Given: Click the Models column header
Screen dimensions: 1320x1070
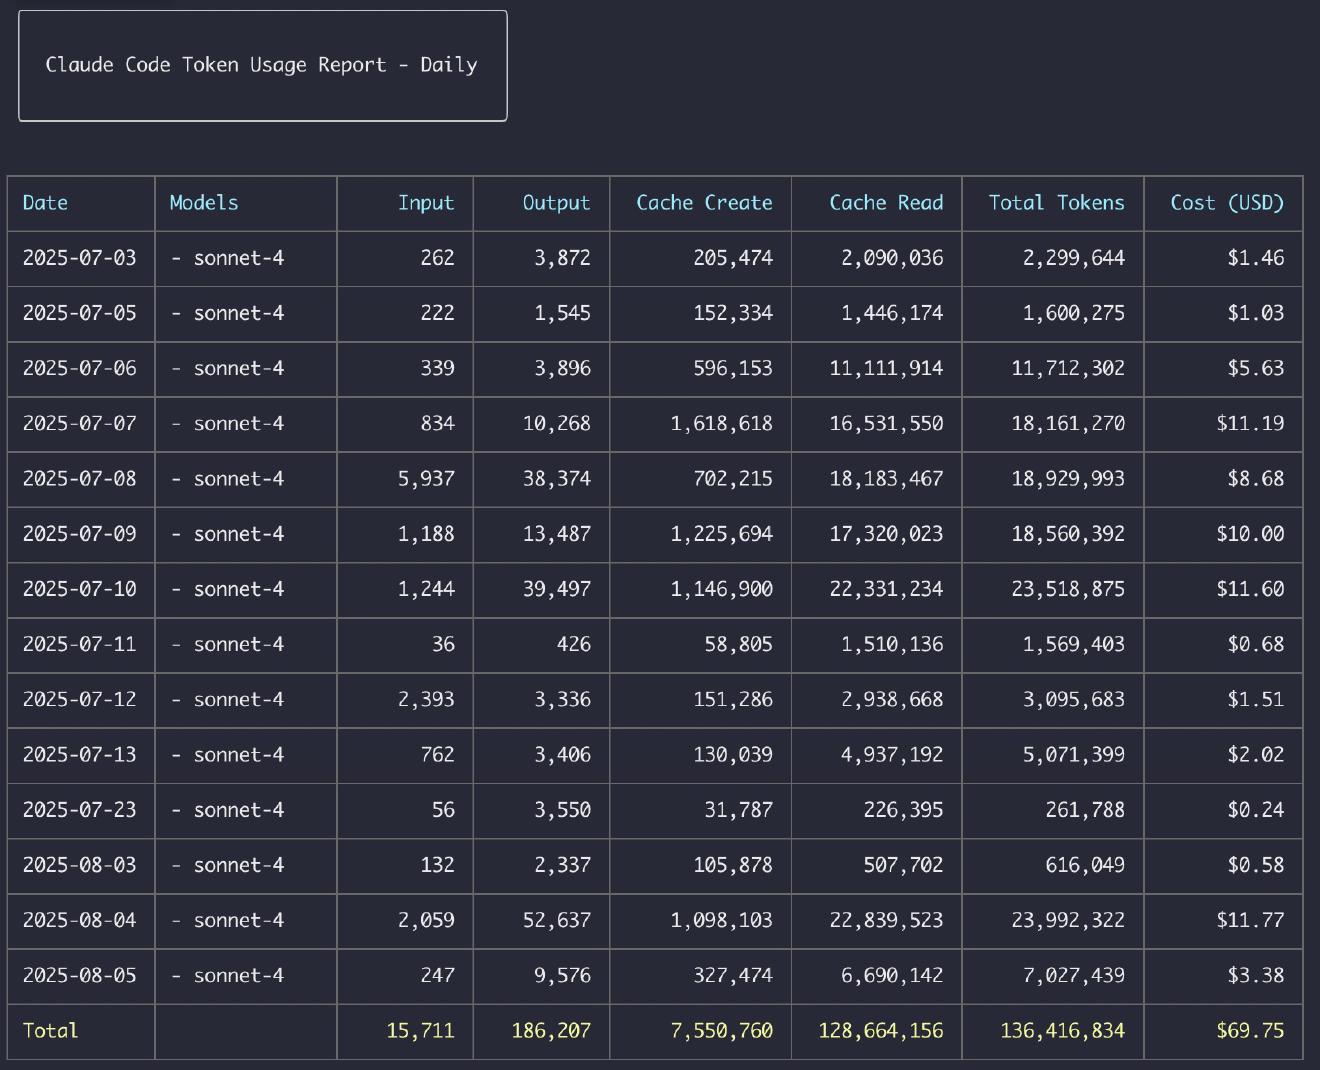Looking at the screenshot, I should [x=204, y=203].
